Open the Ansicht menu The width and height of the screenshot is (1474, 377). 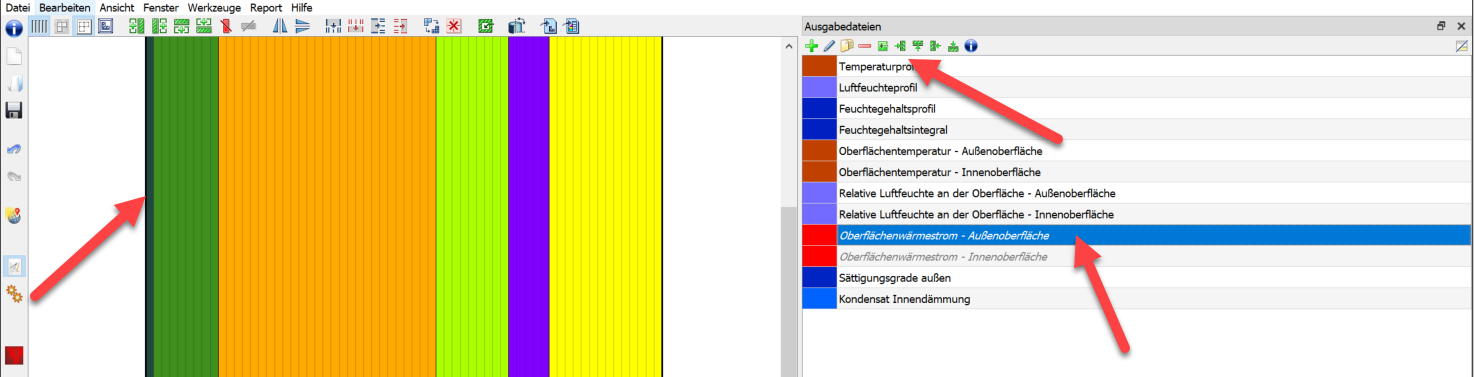click(x=117, y=7)
